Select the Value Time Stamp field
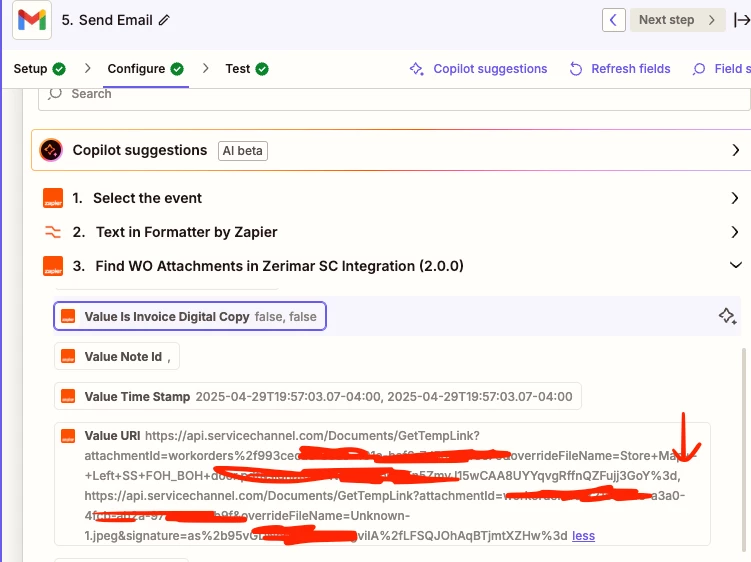 318,396
